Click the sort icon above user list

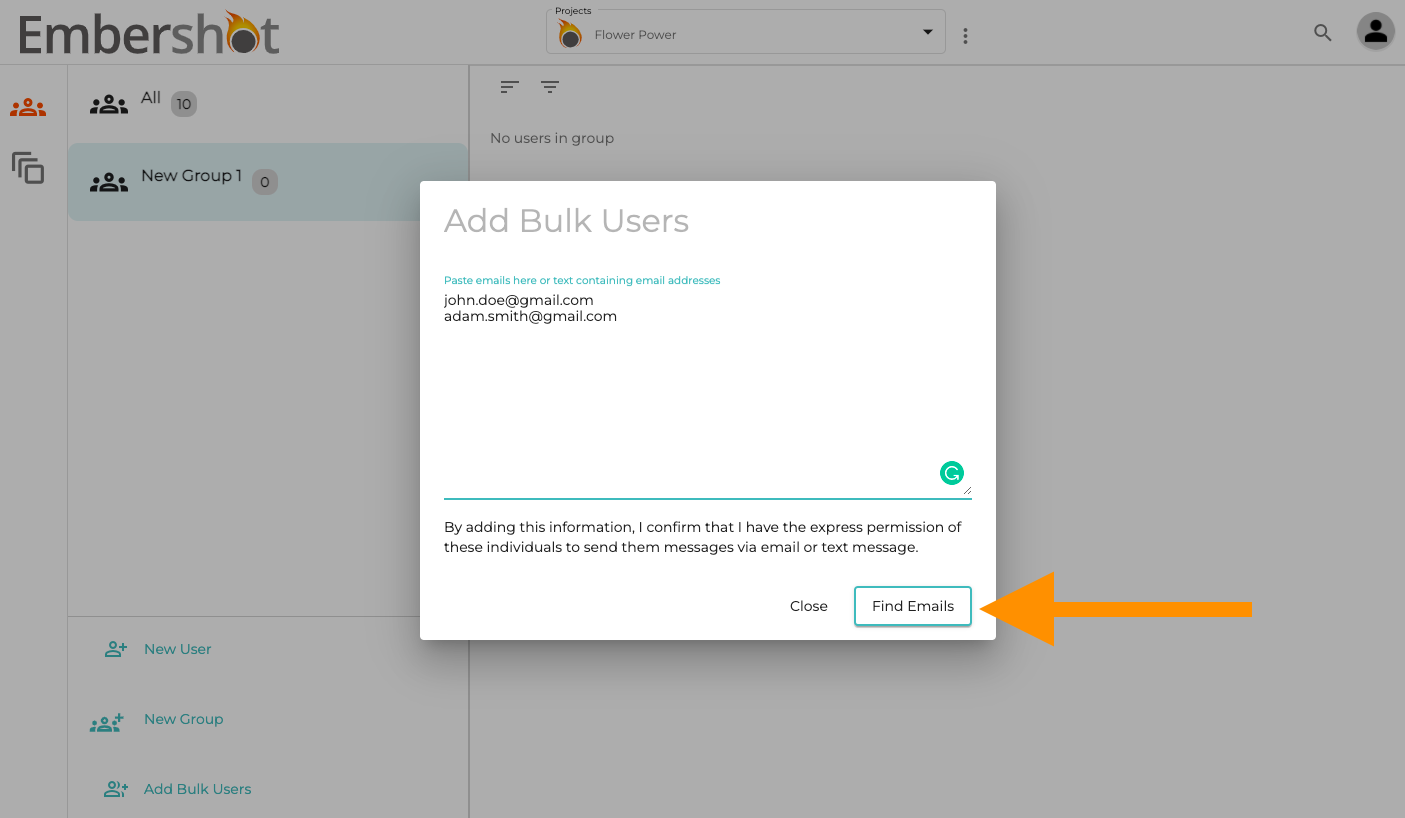(510, 87)
